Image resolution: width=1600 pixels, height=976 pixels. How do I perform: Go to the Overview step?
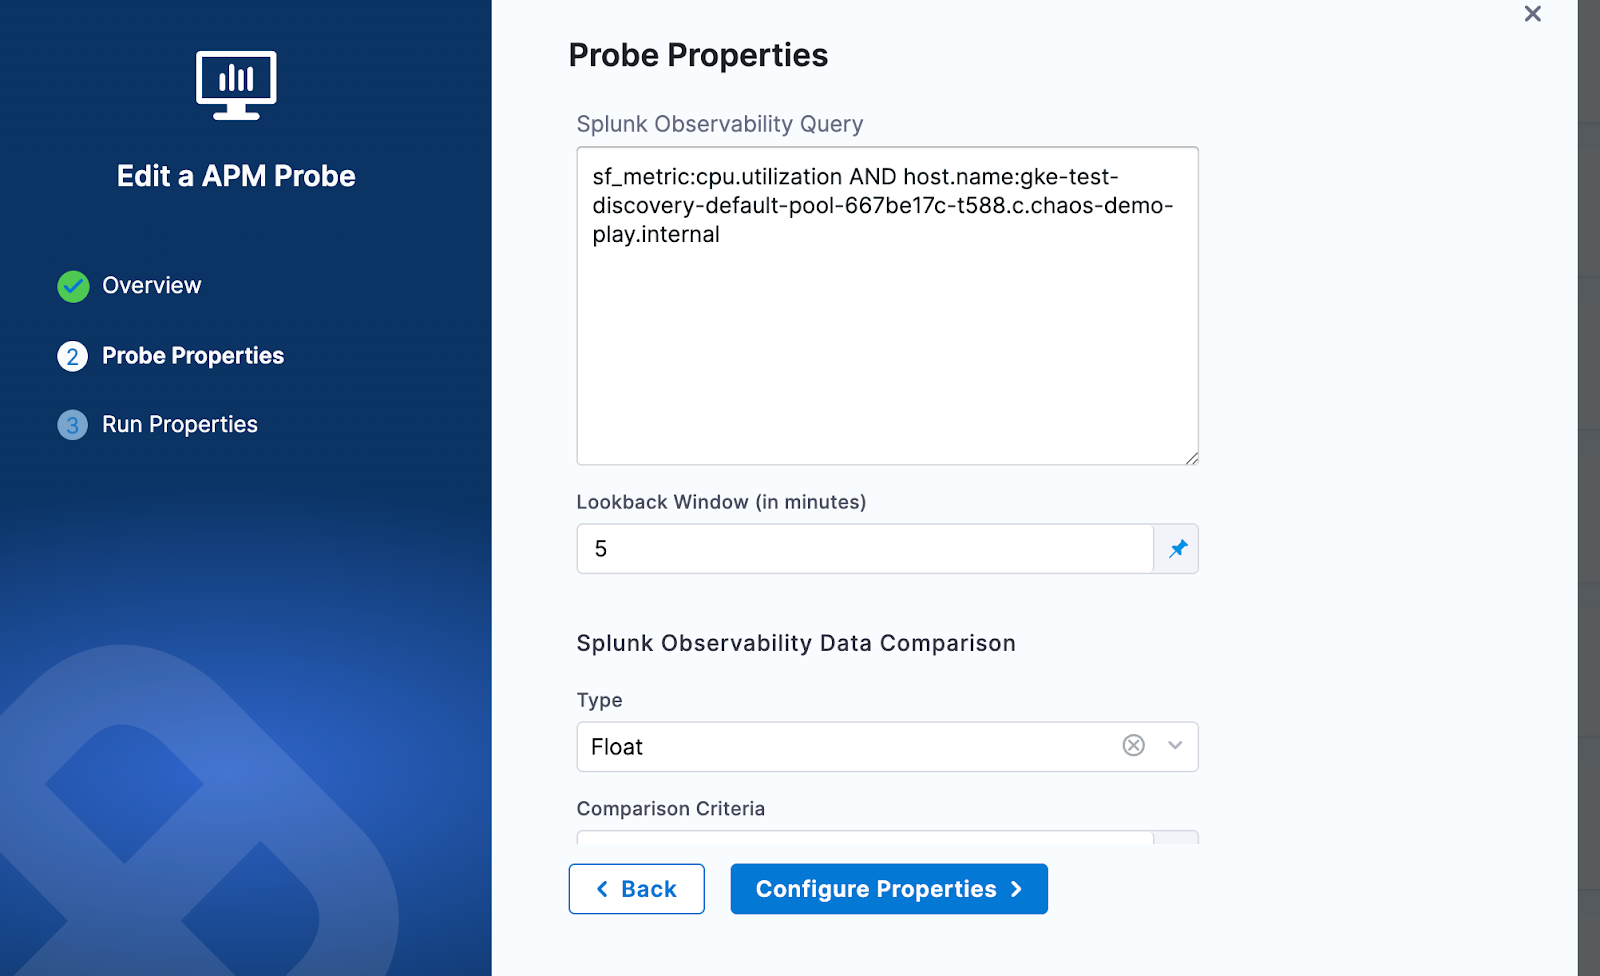tap(151, 286)
